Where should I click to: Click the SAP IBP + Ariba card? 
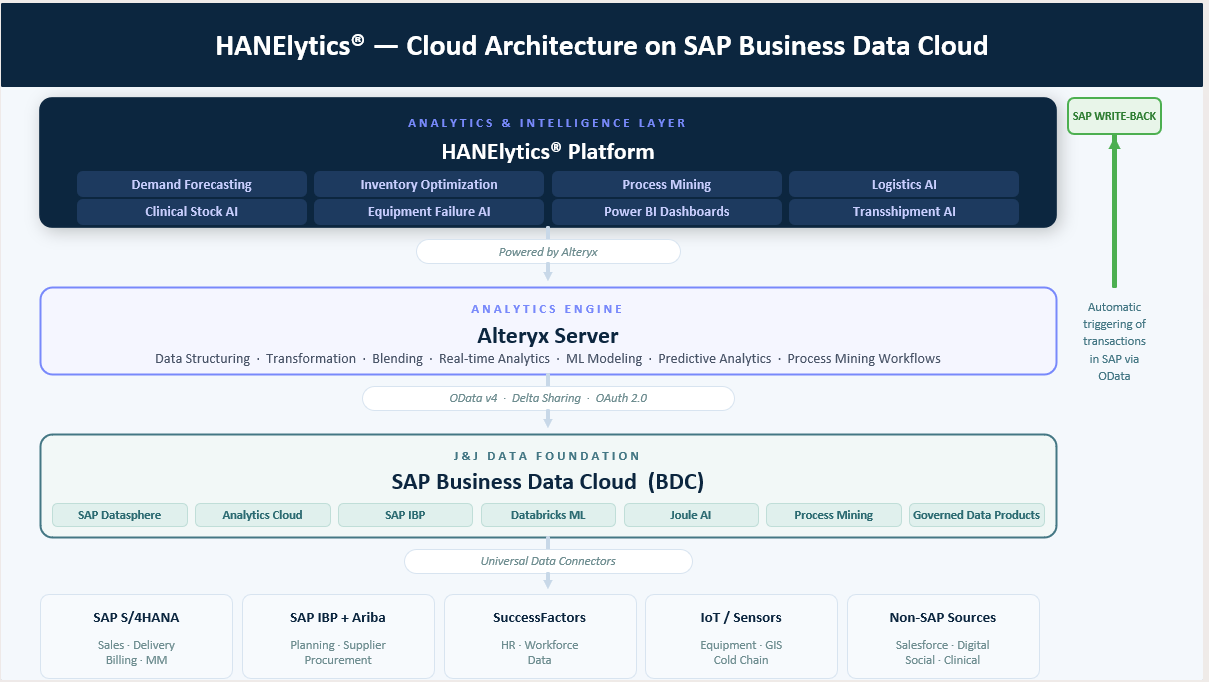click(x=338, y=637)
